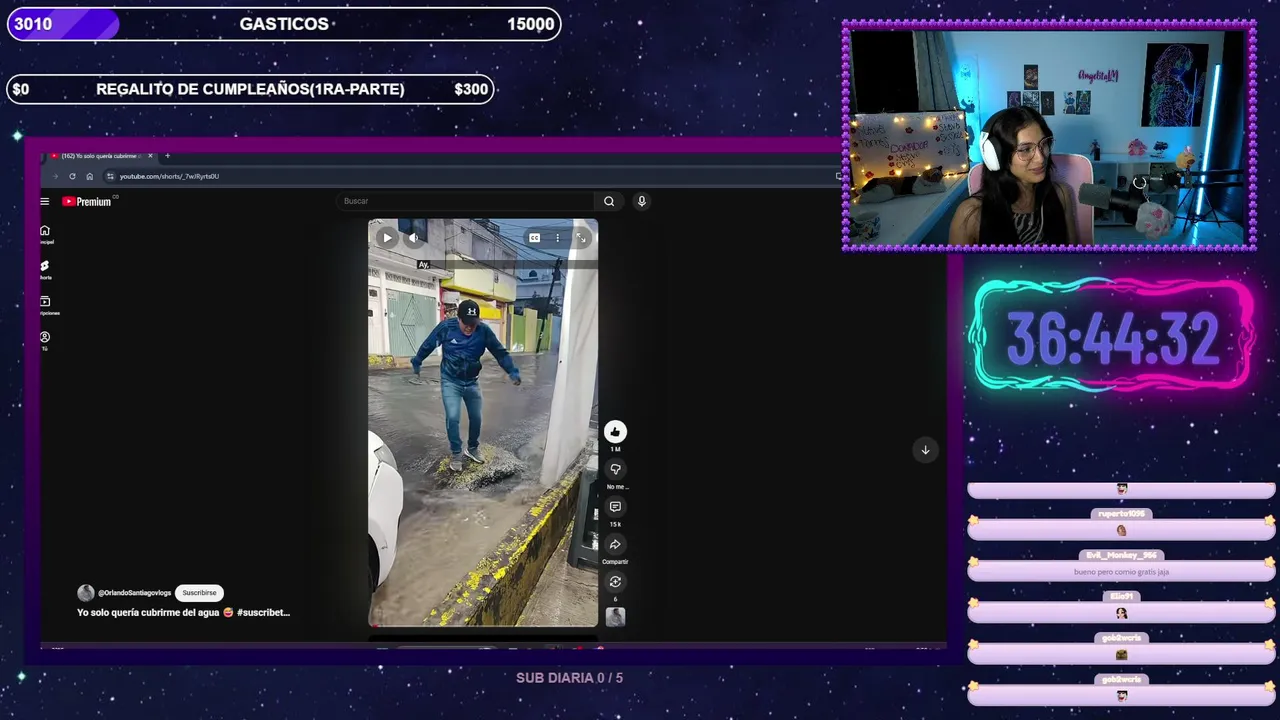Click the Short video frame
This screenshot has width=1280, height=720.
[483, 422]
